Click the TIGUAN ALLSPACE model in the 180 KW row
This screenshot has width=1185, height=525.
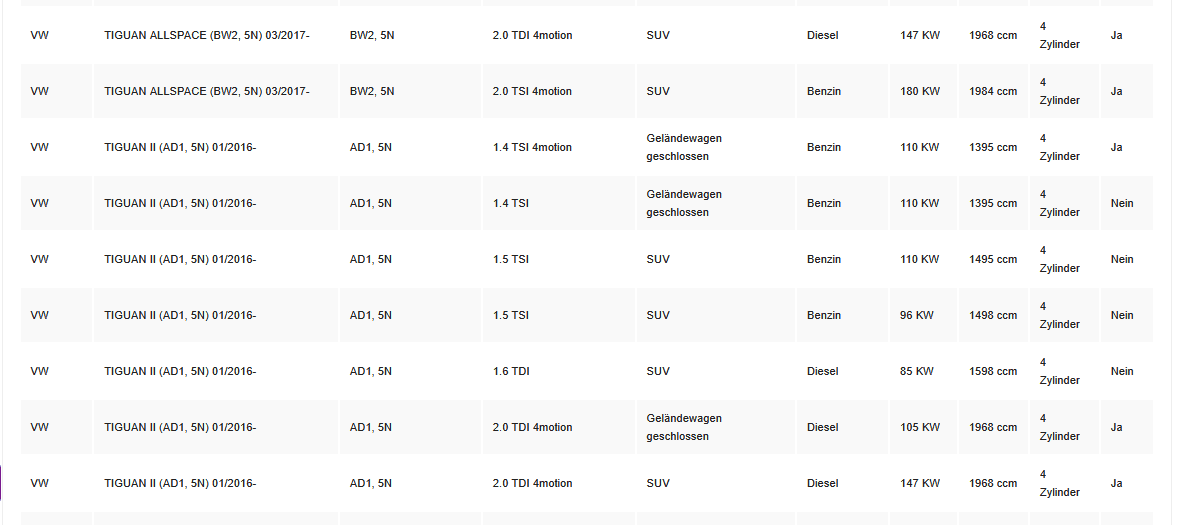tap(207, 91)
